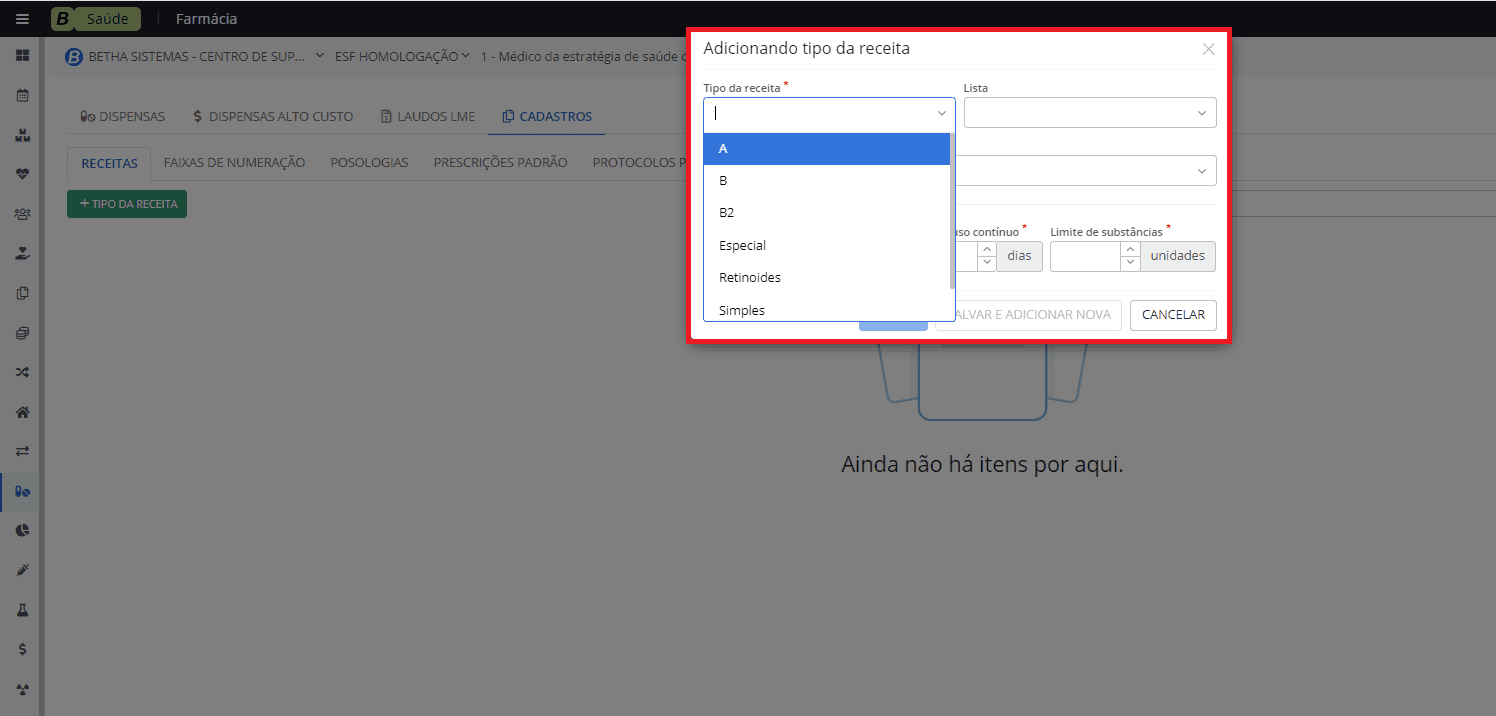Select option B in the list
The image size is (1496, 716).
coord(826,181)
